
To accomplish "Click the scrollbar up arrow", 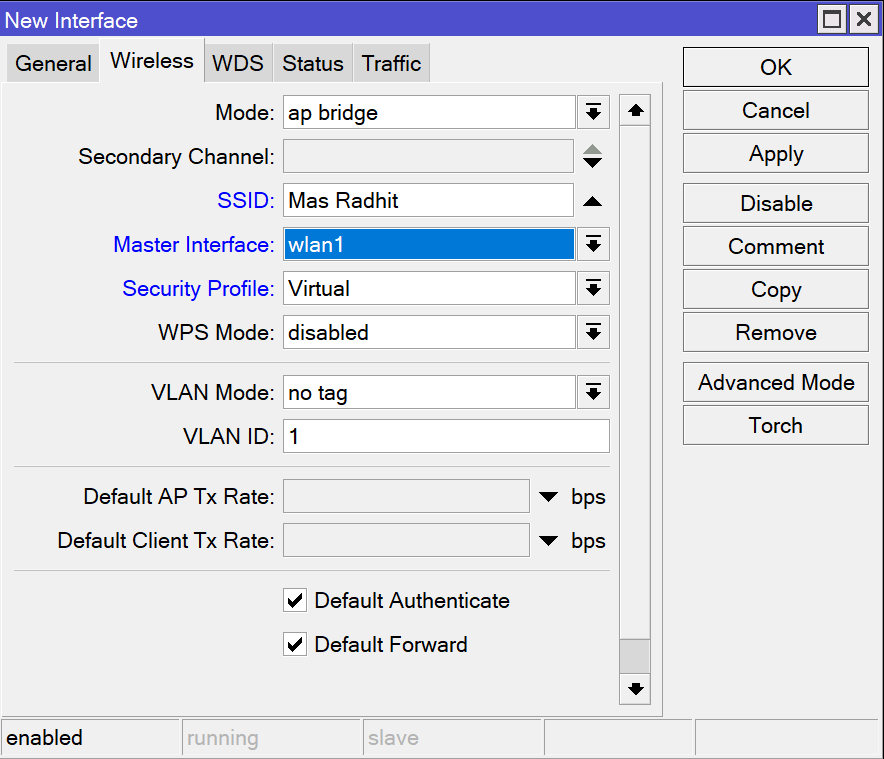I will (x=635, y=110).
